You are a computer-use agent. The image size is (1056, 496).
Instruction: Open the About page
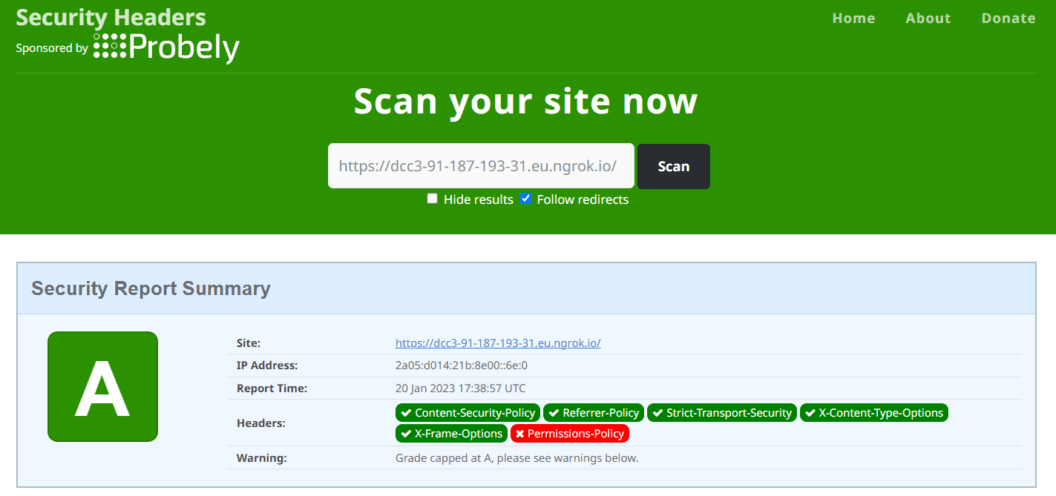(928, 18)
